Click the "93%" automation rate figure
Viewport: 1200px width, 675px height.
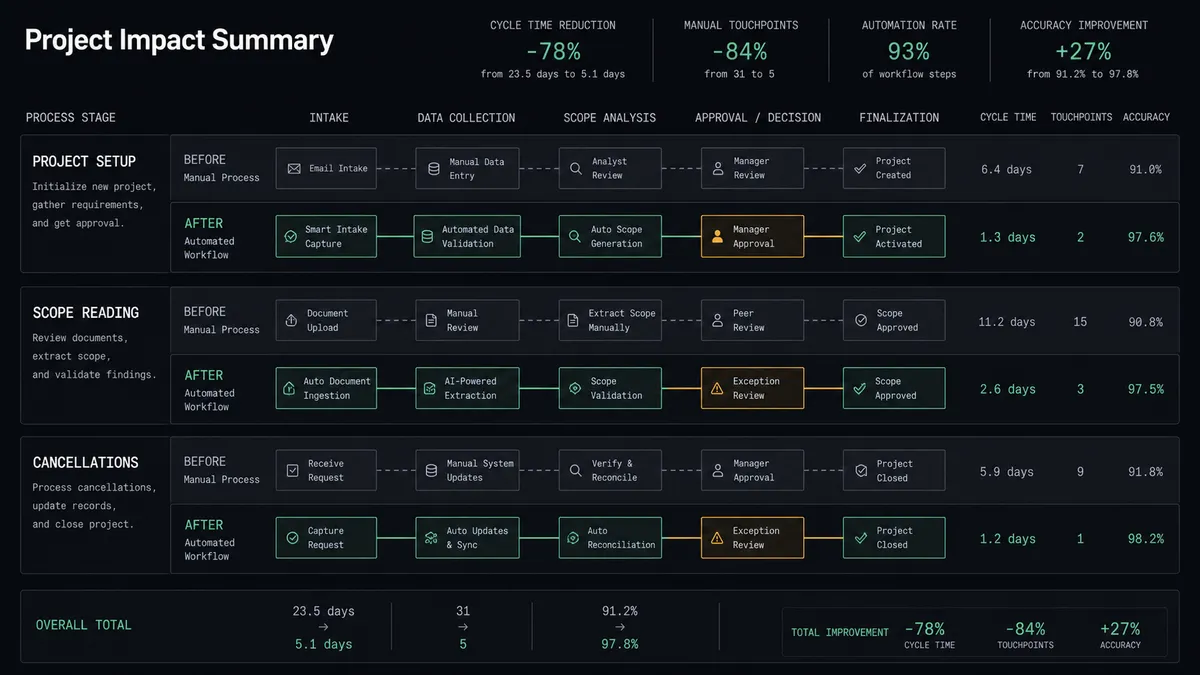tap(908, 51)
